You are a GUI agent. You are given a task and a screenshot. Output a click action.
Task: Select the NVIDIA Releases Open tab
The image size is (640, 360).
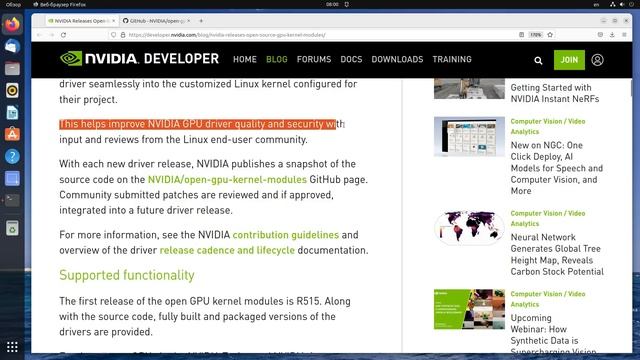coord(81,20)
